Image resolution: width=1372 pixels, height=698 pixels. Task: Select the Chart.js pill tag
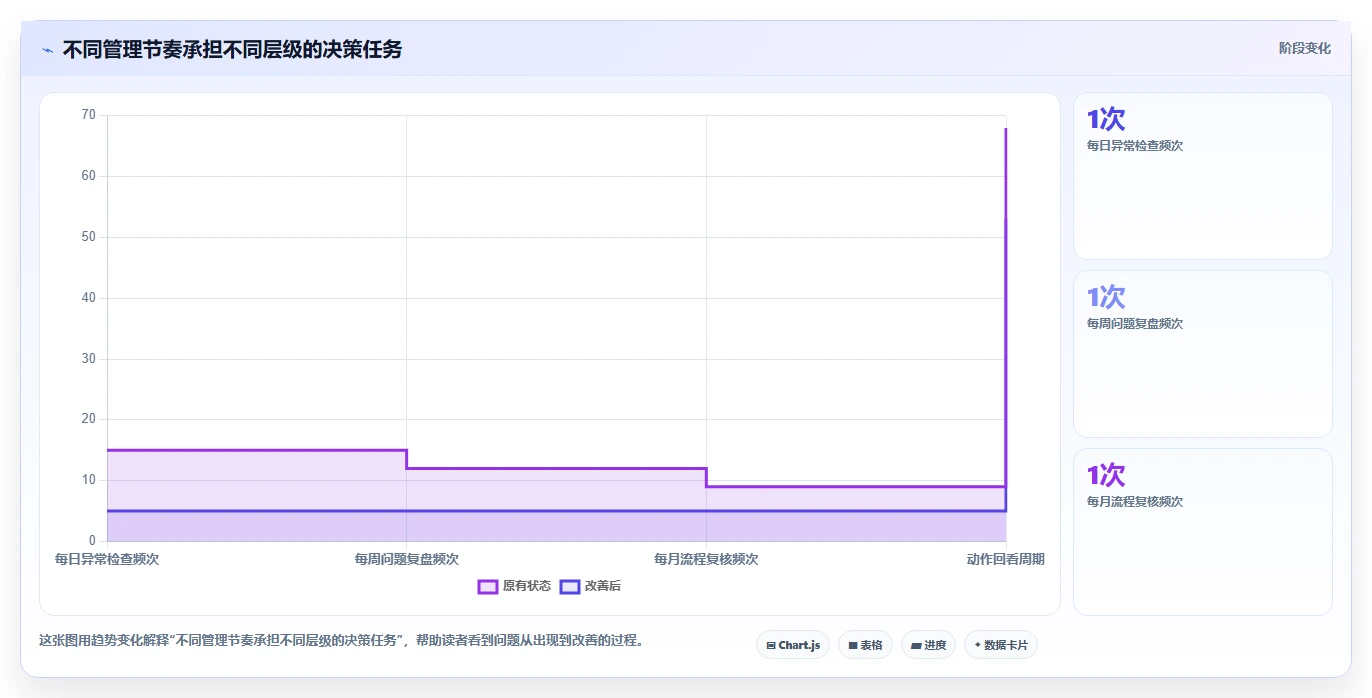(x=793, y=645)
